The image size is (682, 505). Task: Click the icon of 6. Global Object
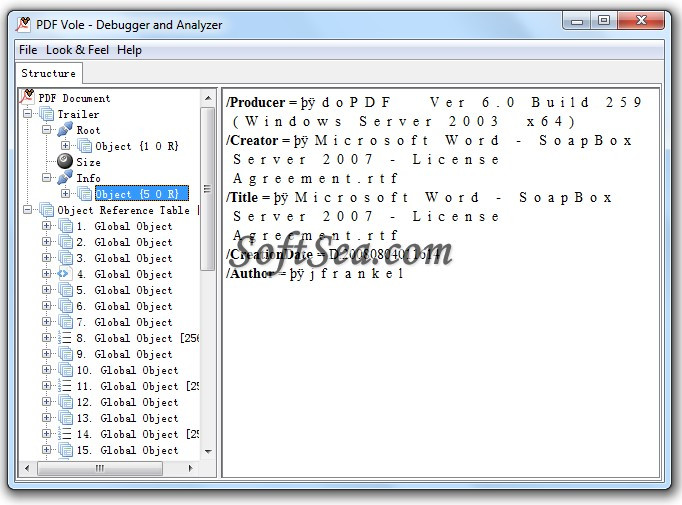65,306
